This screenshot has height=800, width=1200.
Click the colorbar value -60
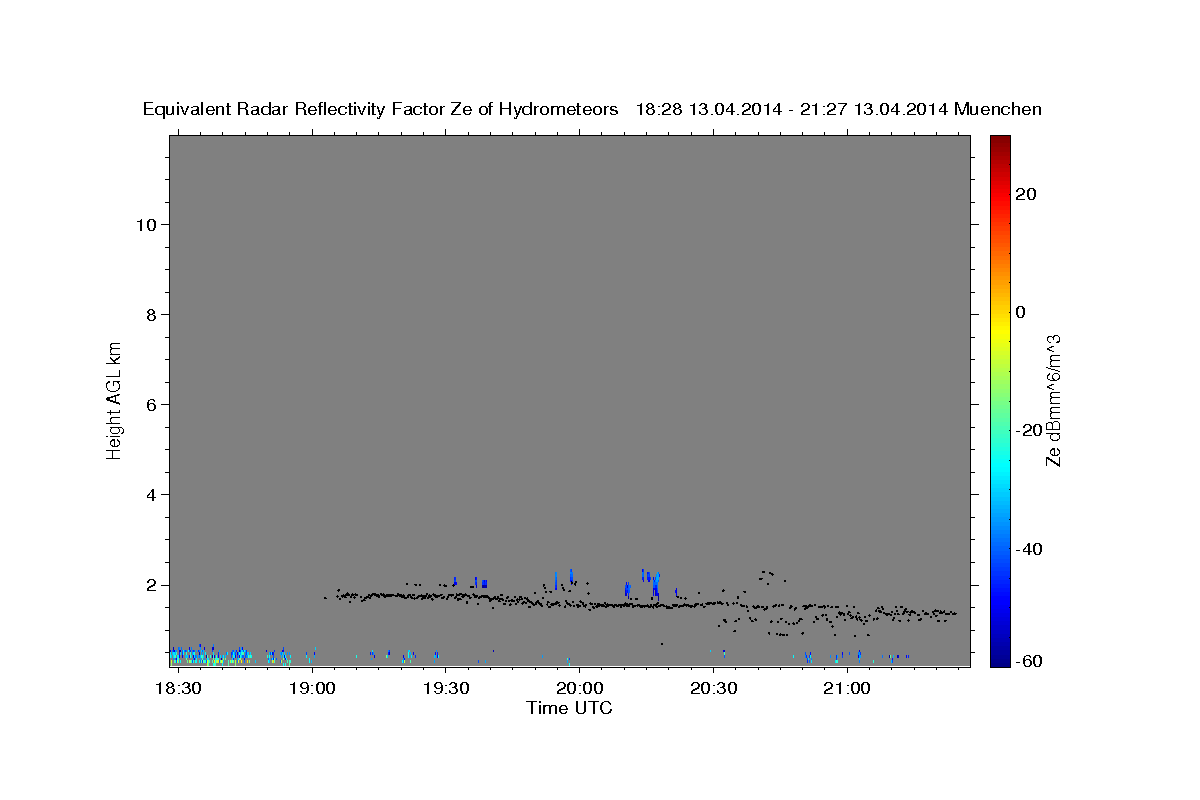(1029, 661)
